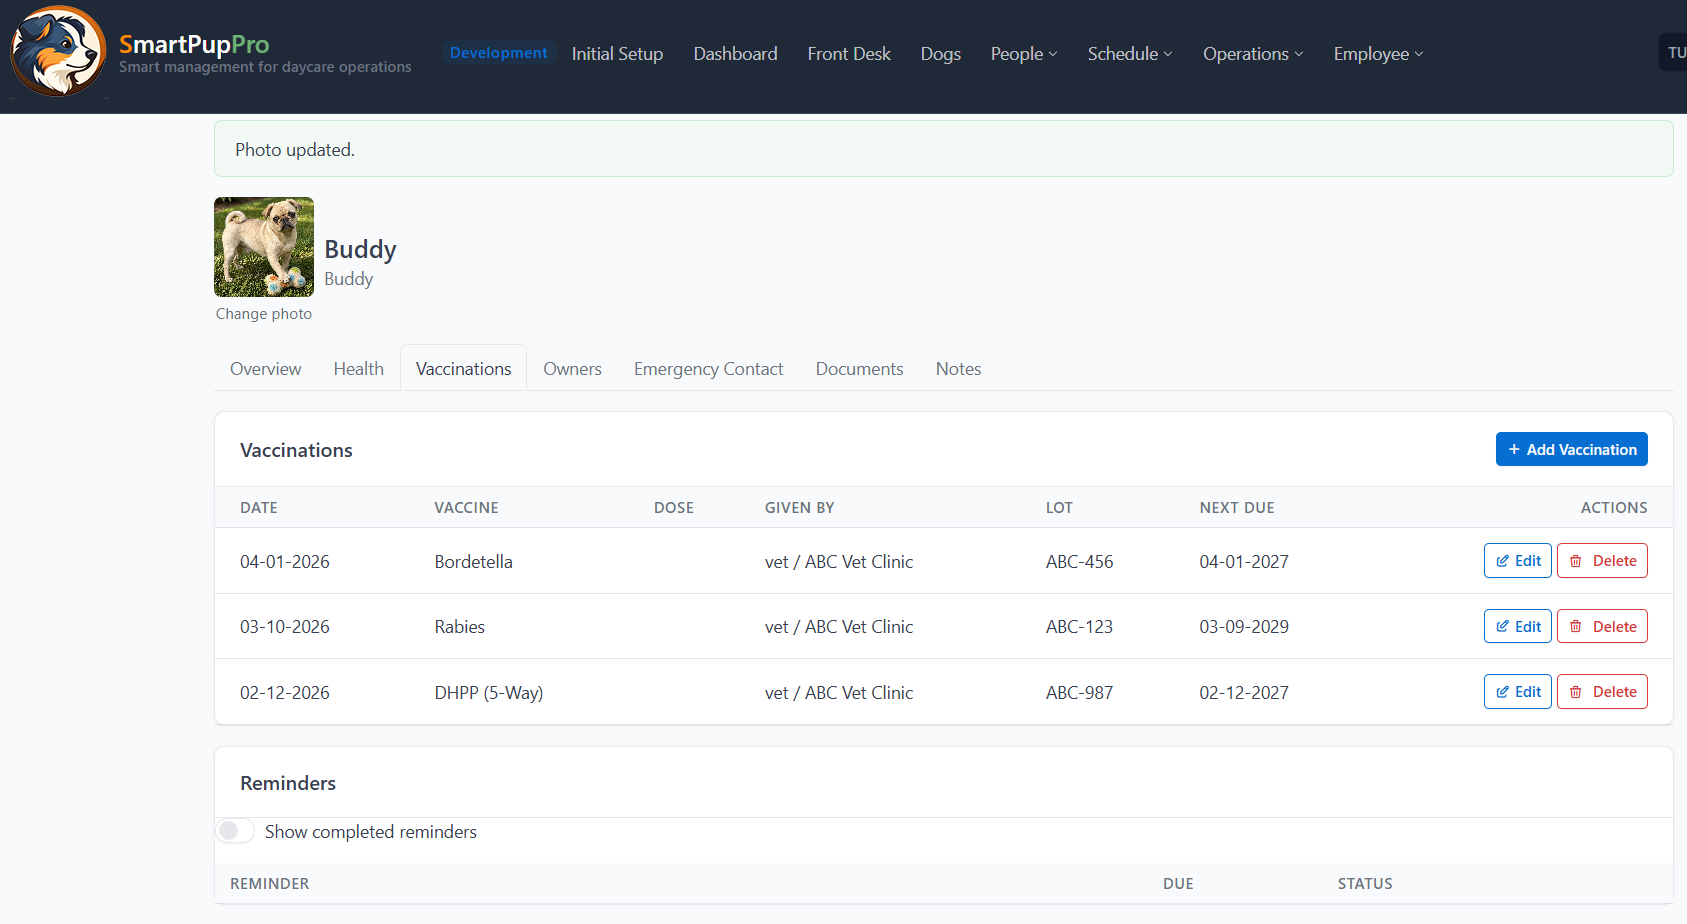Go to Front Desk page
This screenshot has height=924, width=1687.
pyautogui.click(x=848, y=54)
